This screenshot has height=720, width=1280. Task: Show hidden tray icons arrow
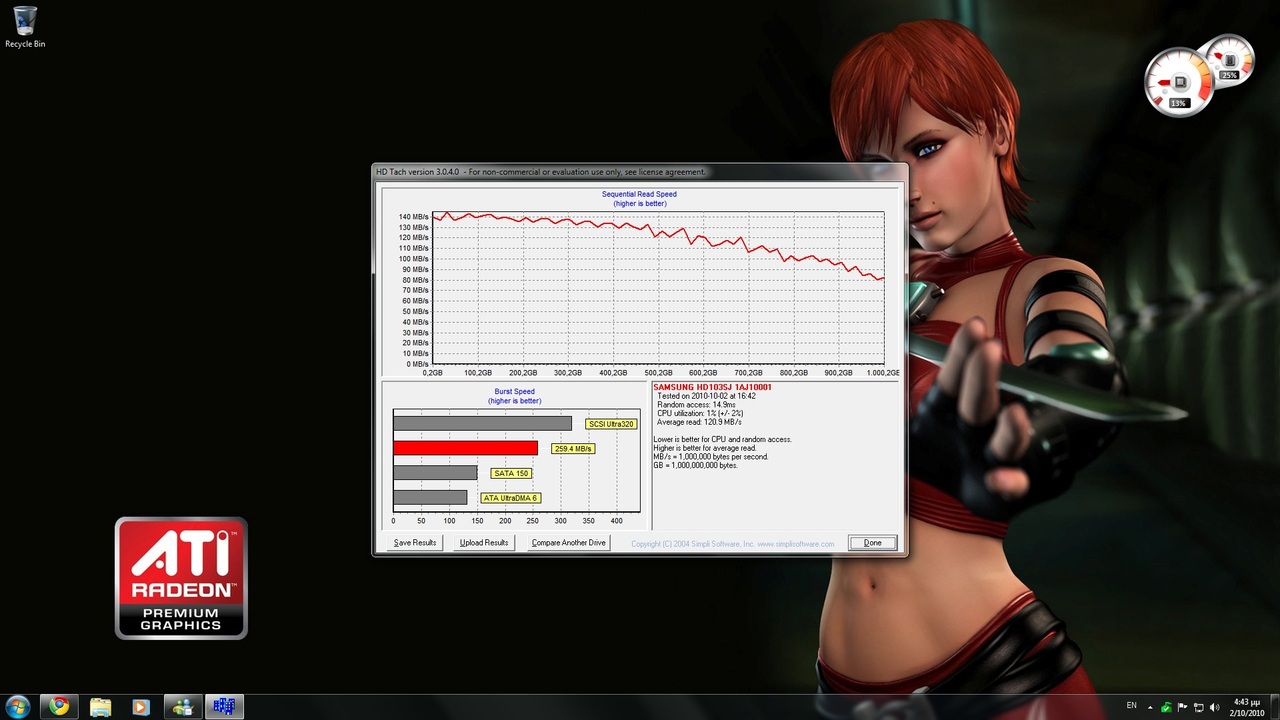click(1150, 707)
